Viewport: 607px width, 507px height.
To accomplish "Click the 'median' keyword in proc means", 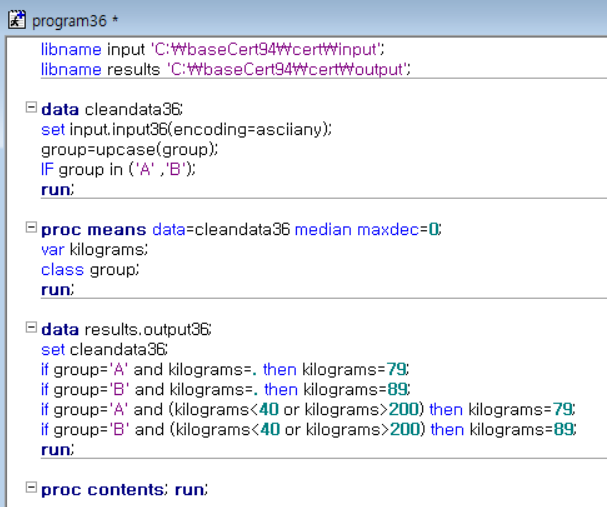I will (323, 230).
